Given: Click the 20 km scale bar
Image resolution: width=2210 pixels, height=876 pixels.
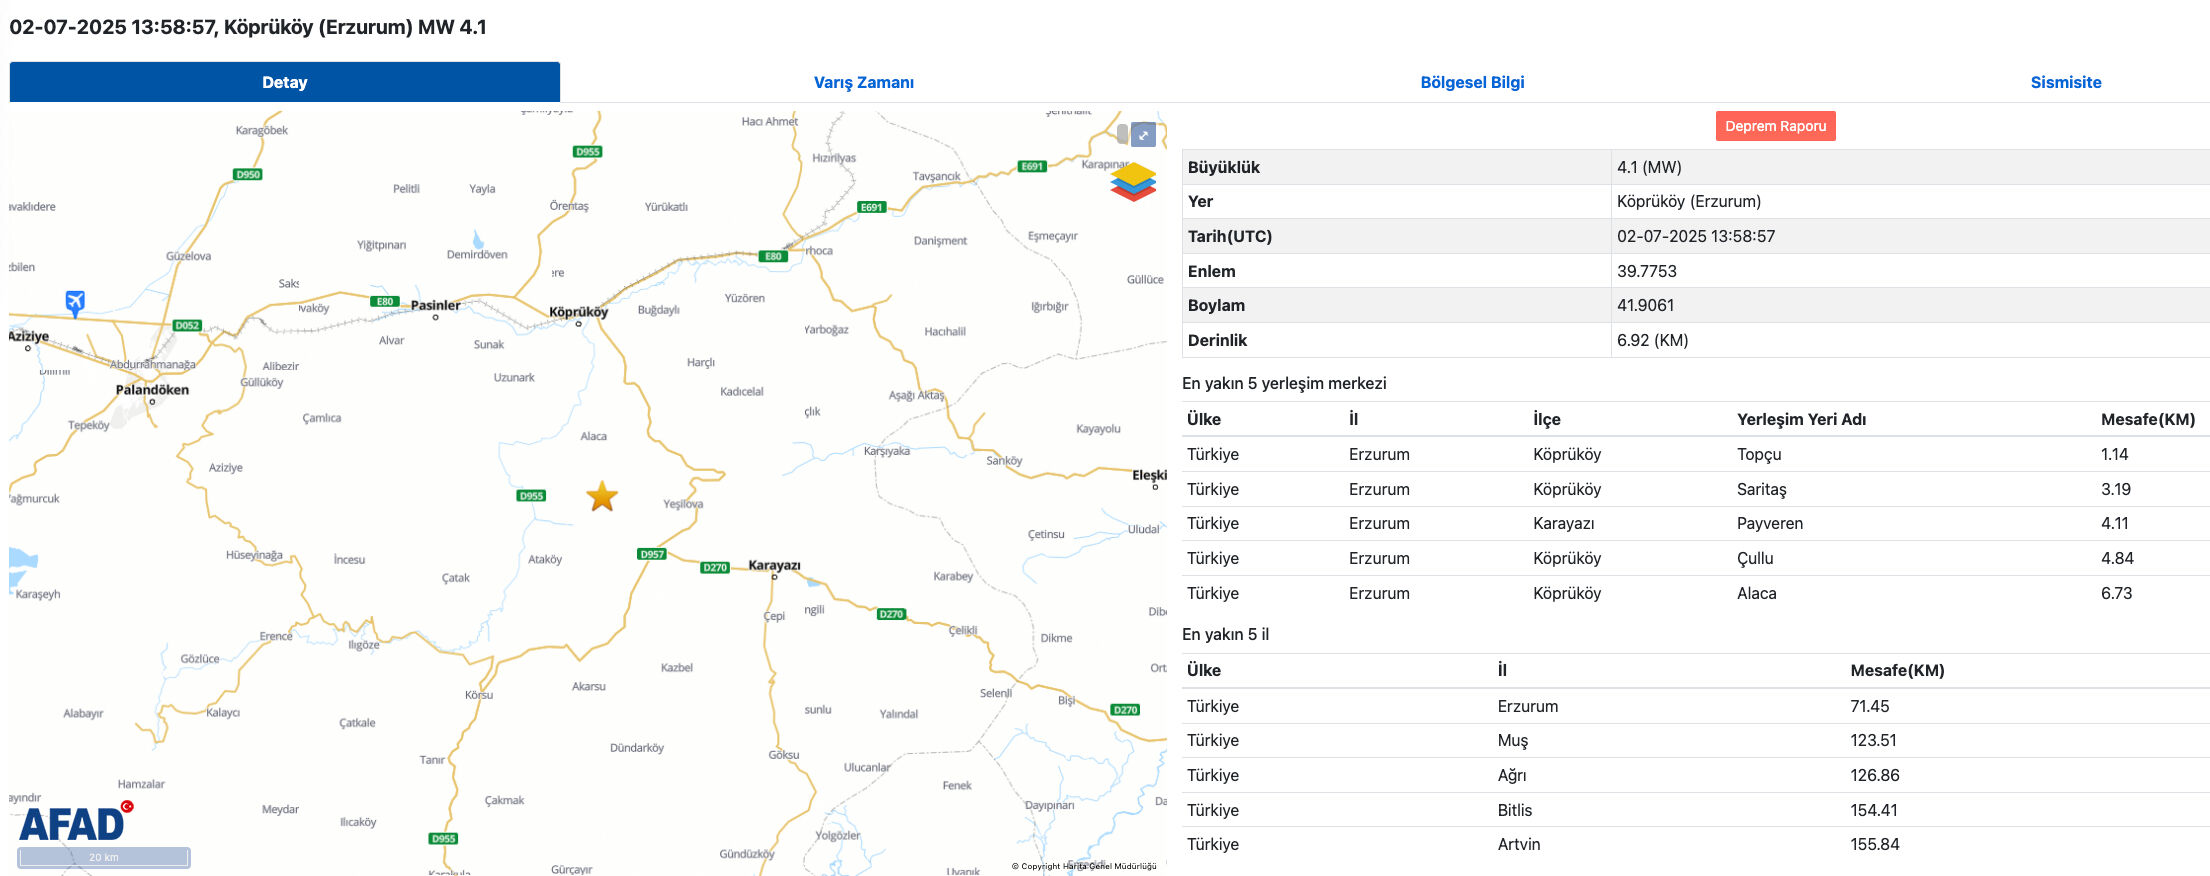Looking at the screenshot, I should coord(104,857).
